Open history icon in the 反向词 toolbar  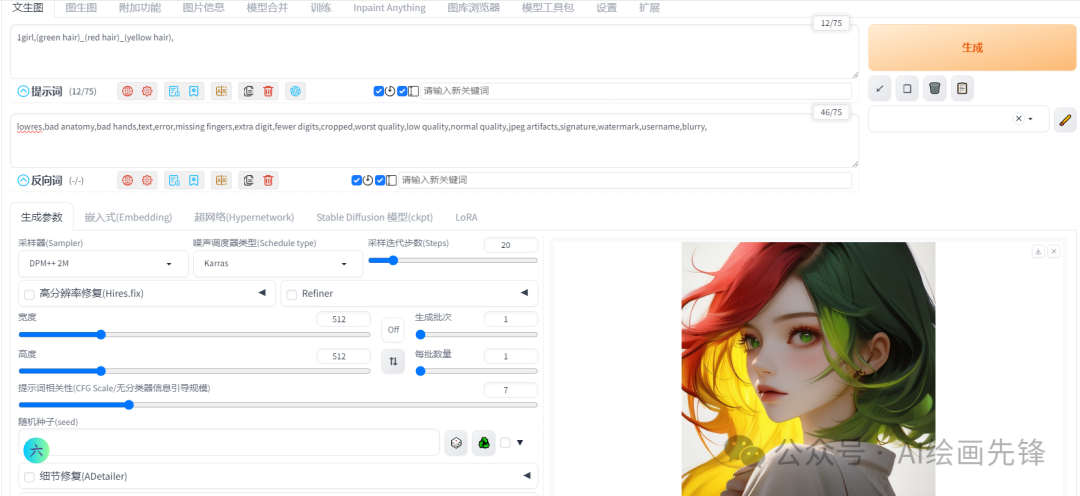click(174, 180)
